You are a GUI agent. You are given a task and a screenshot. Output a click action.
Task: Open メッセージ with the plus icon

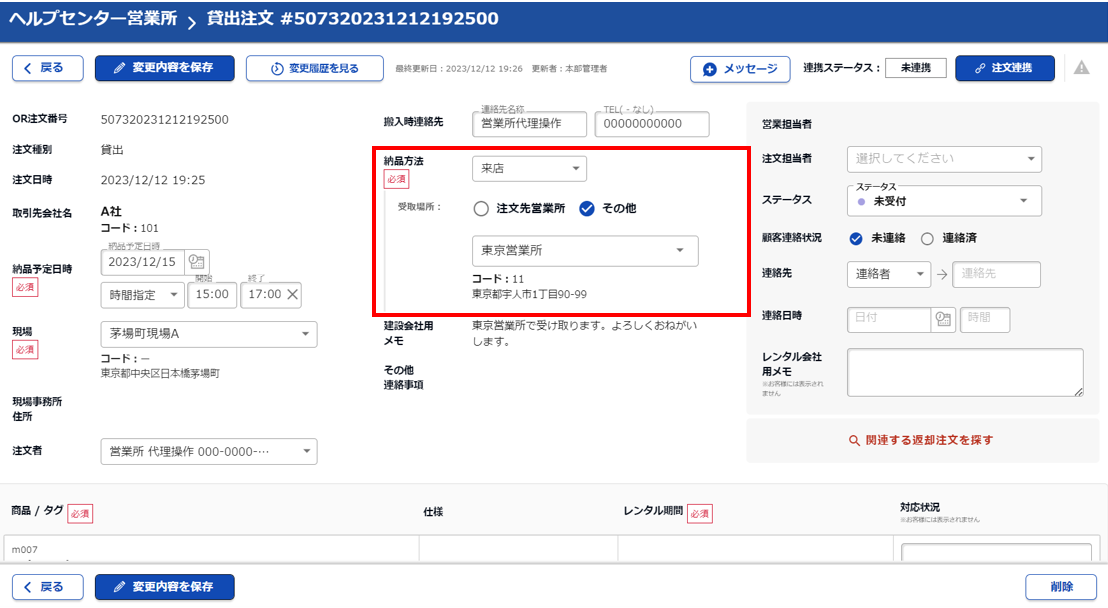coord(739,69)
